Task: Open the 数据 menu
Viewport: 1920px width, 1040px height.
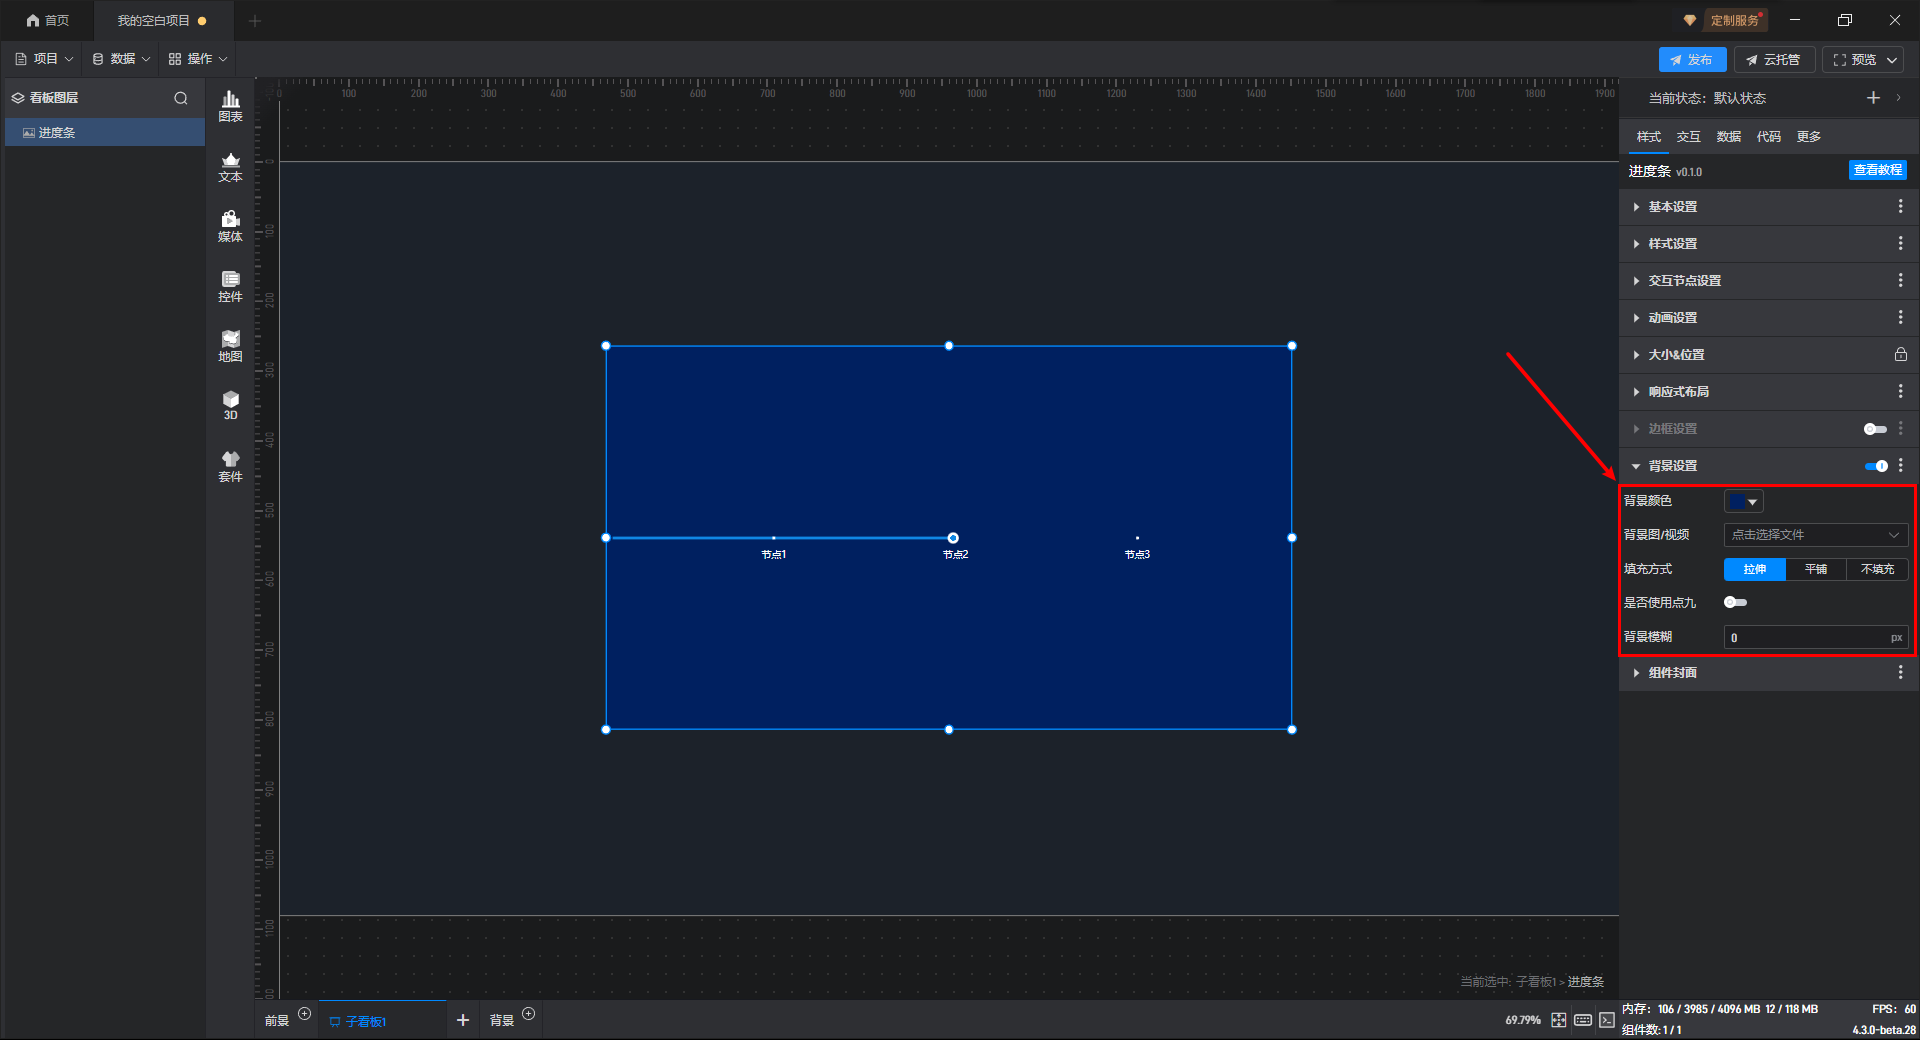Action: 121,59
